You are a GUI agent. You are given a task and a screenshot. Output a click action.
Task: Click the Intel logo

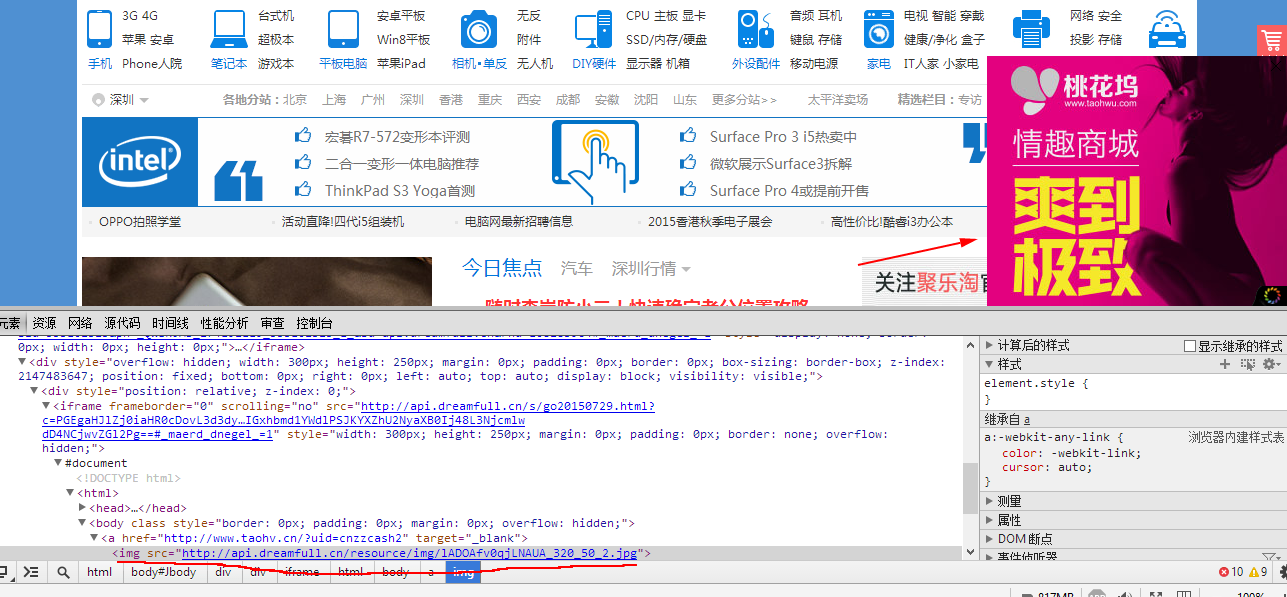(x=140, y=160)
